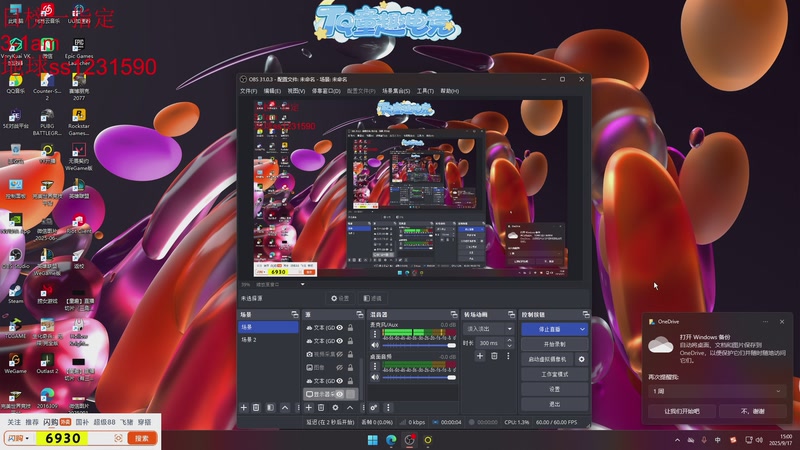Toggle lock on first 文本 (GDI) source

point(351,328)
